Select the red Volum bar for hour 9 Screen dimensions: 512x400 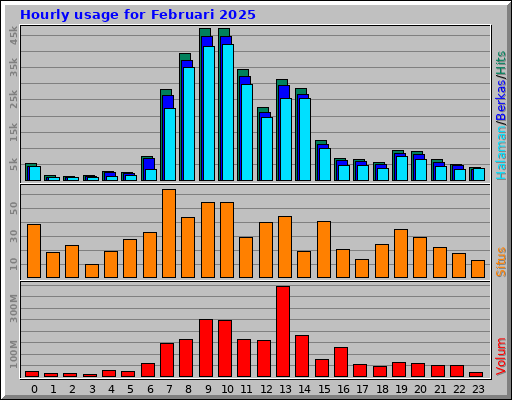pos(206,348)
